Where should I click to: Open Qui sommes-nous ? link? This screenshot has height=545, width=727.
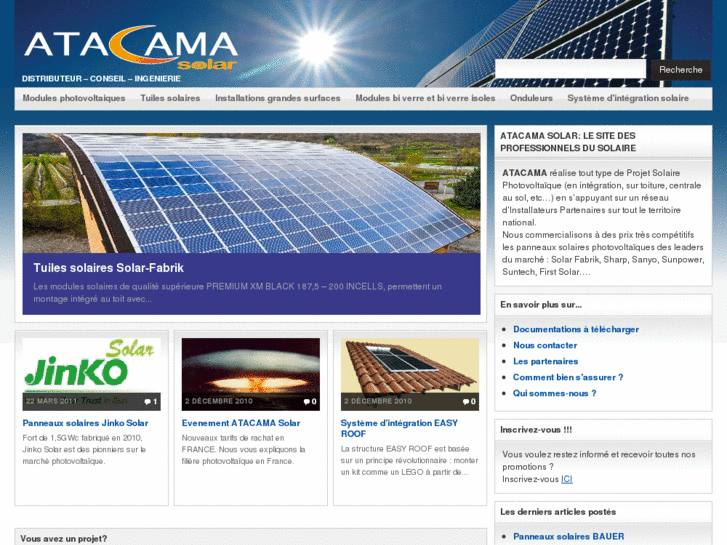(x=555, y=393)
